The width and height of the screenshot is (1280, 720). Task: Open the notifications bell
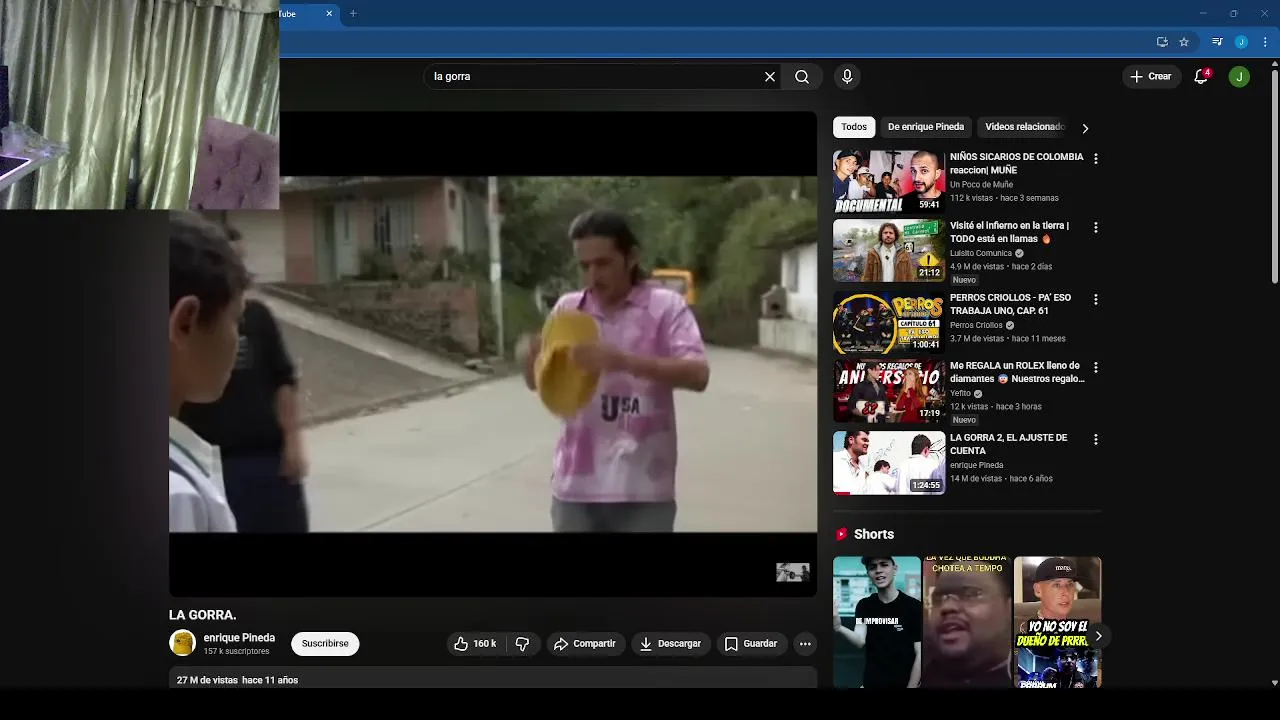(x=1202, y=76)
